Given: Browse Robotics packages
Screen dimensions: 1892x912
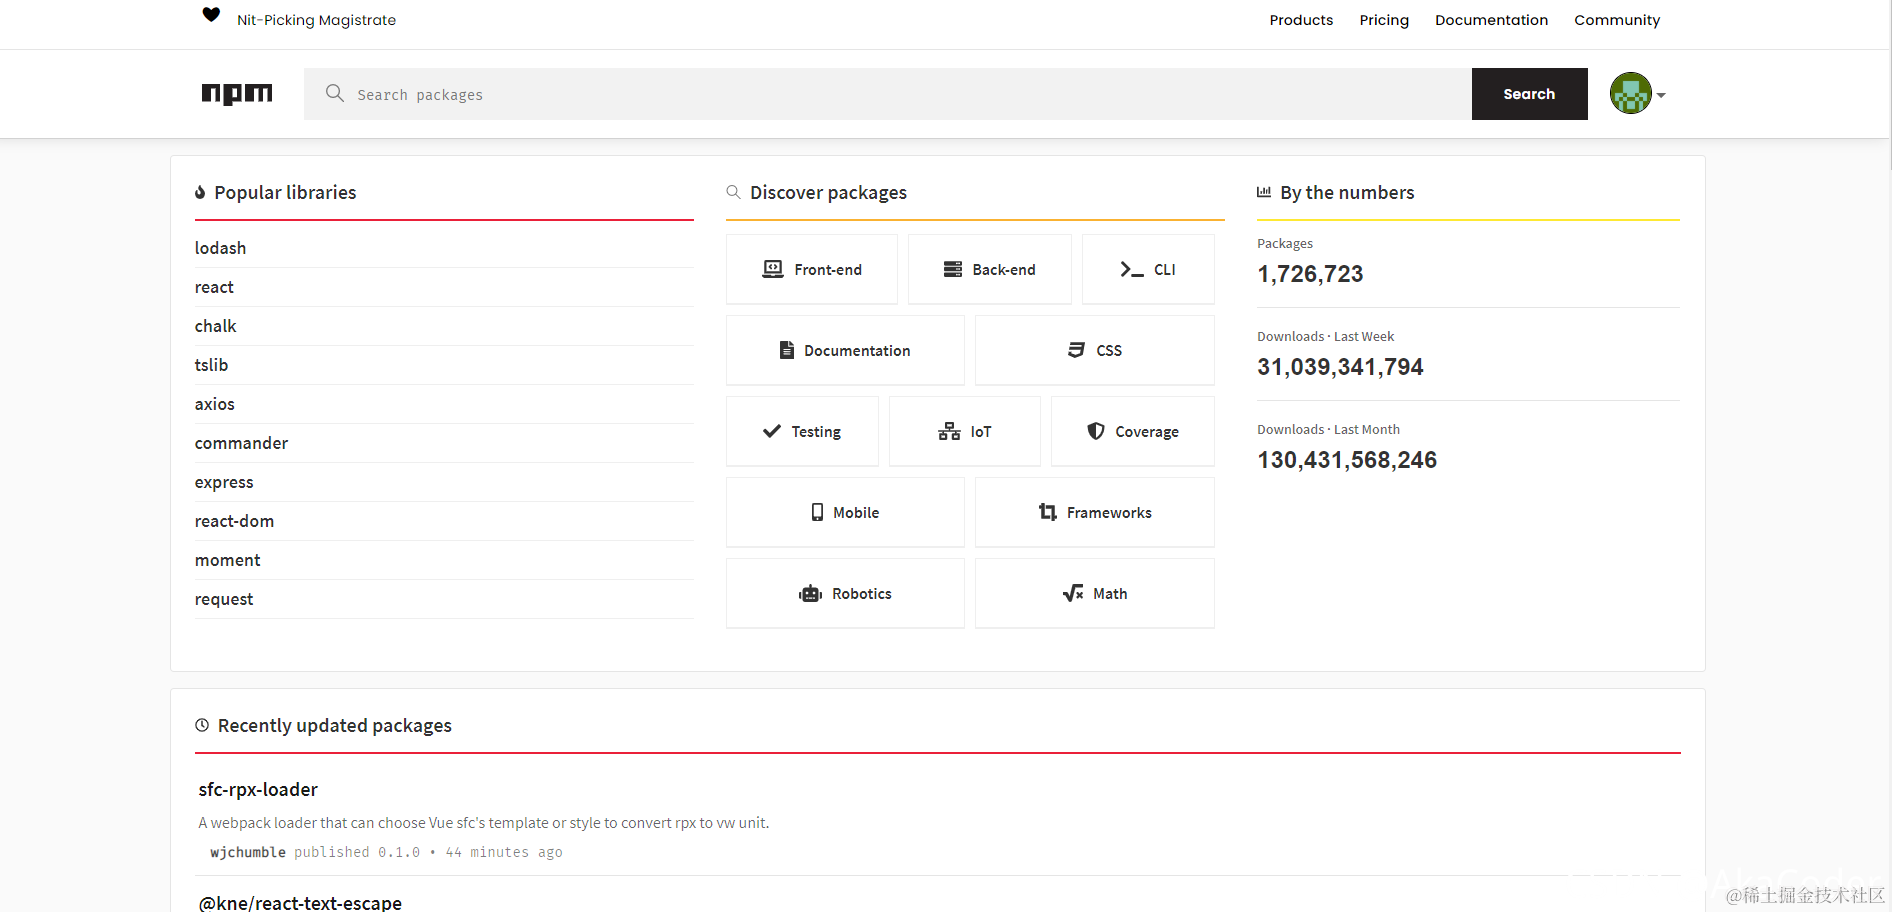Looking at the screenshot, I should point(845,593).
